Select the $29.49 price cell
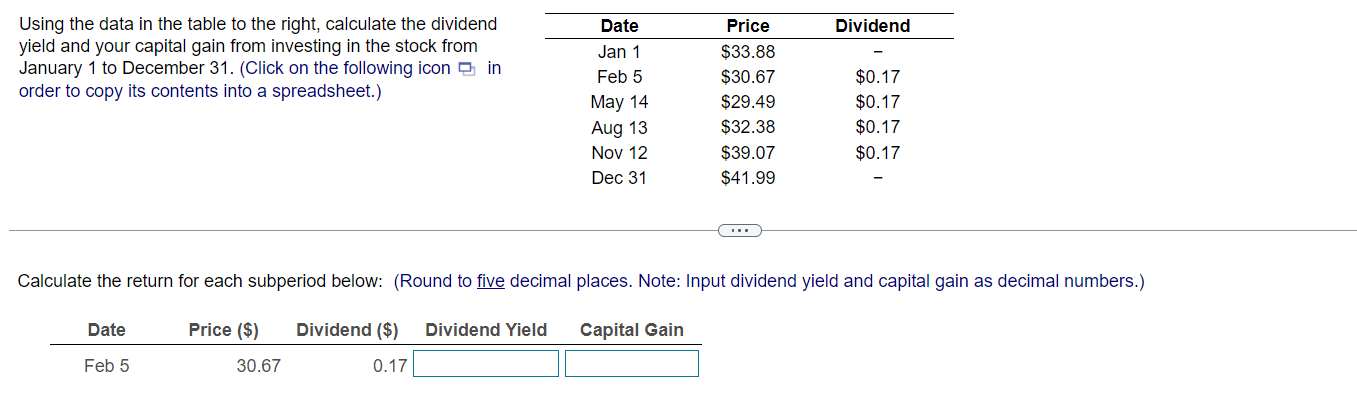This screenshot has height=417, width=1357. (748, 102)
